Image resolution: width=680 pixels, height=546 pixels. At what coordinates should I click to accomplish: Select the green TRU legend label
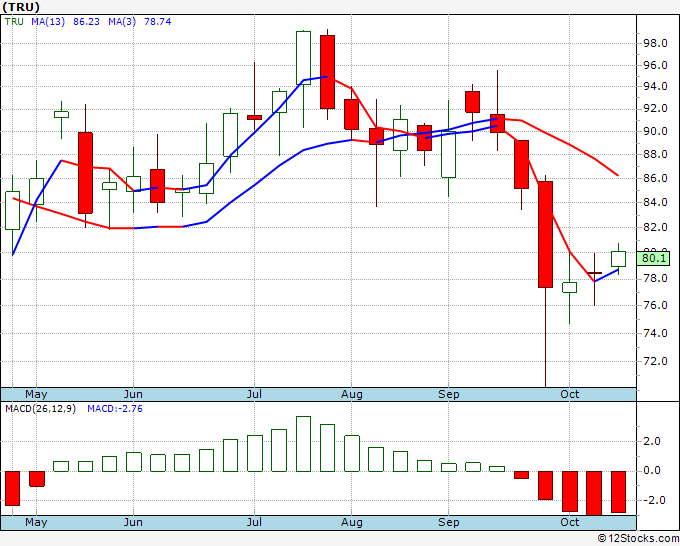14,22
